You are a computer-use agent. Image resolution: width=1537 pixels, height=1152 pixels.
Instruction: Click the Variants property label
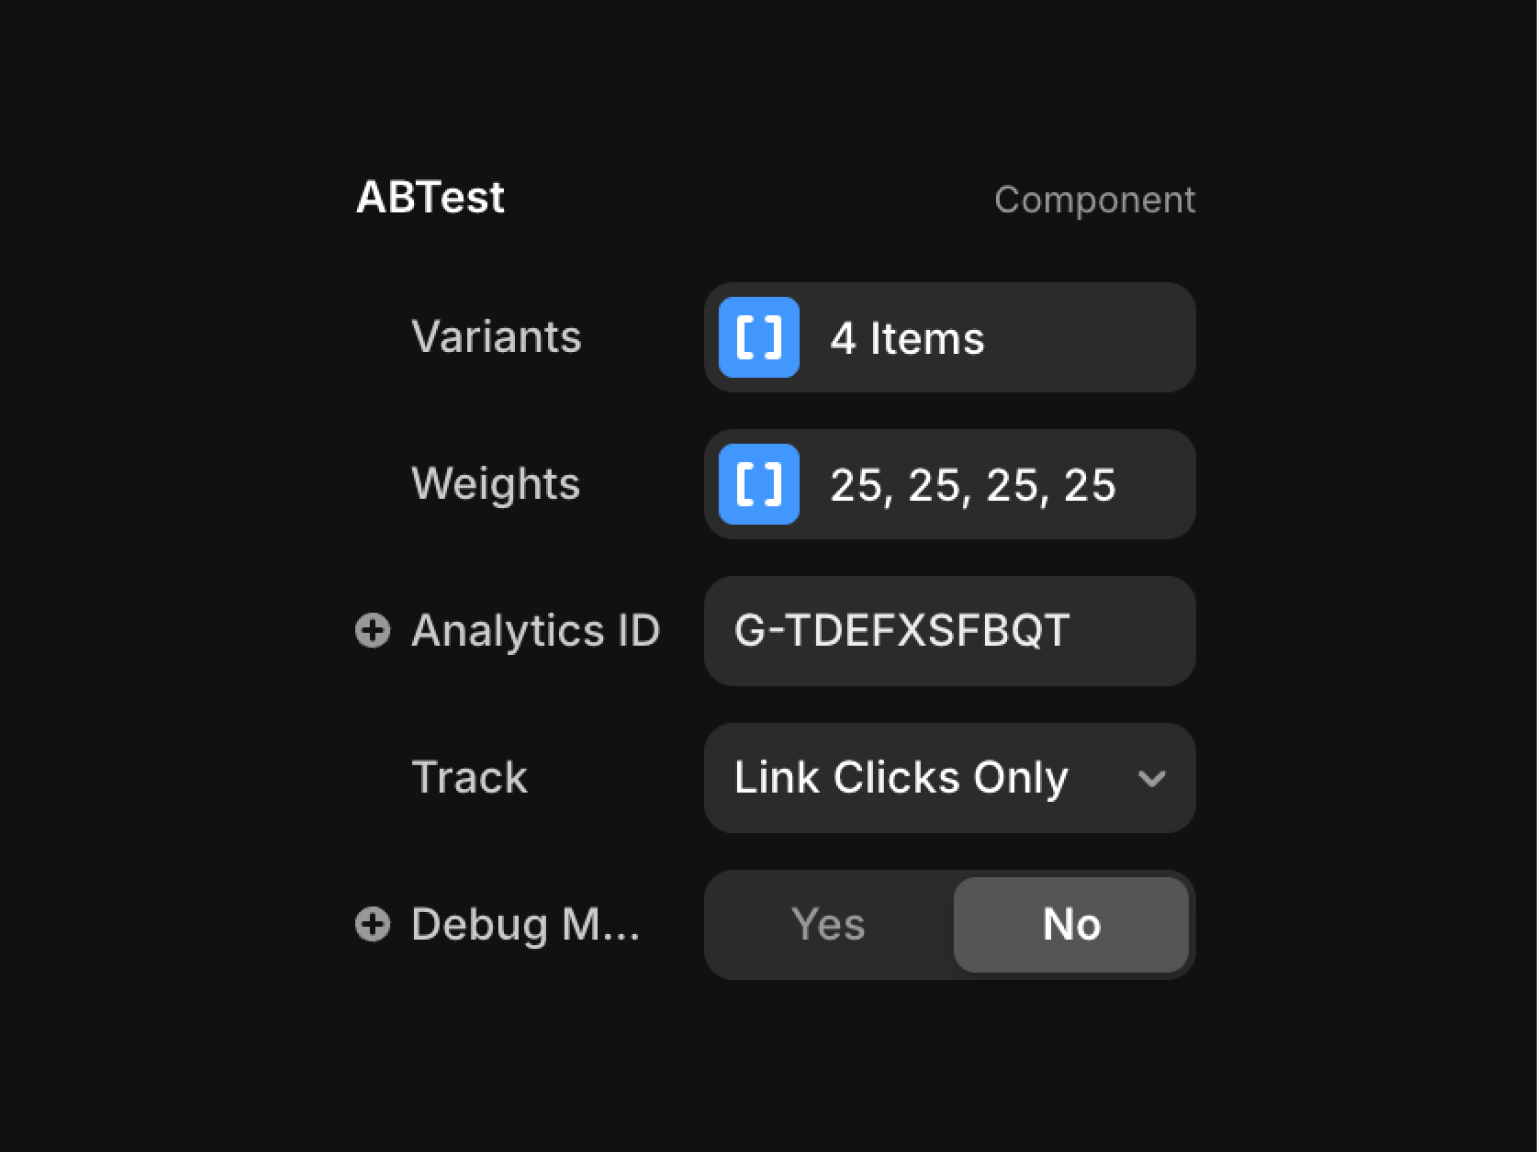pos(496,337)
